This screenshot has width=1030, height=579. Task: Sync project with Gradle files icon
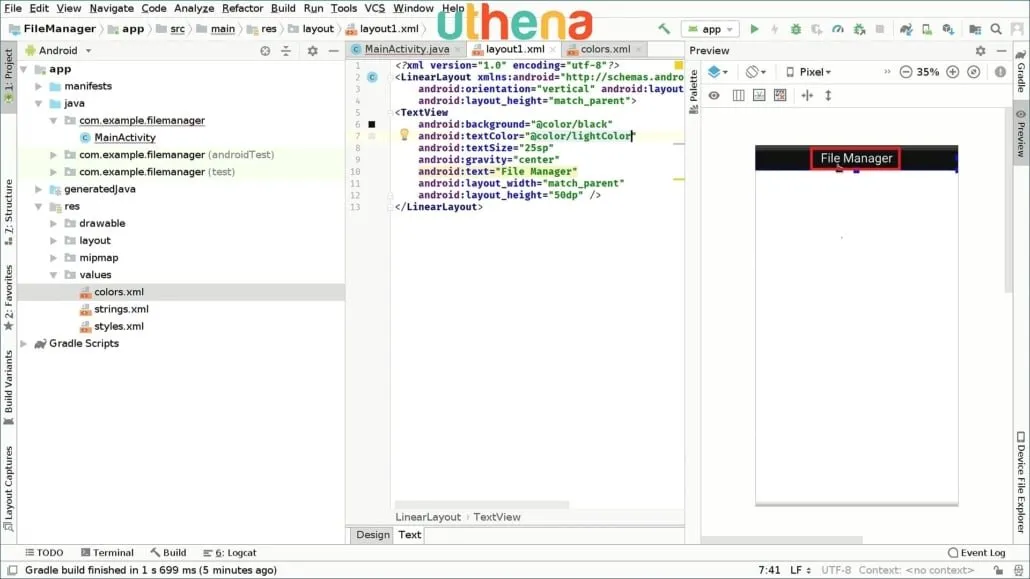pos(906,29)
